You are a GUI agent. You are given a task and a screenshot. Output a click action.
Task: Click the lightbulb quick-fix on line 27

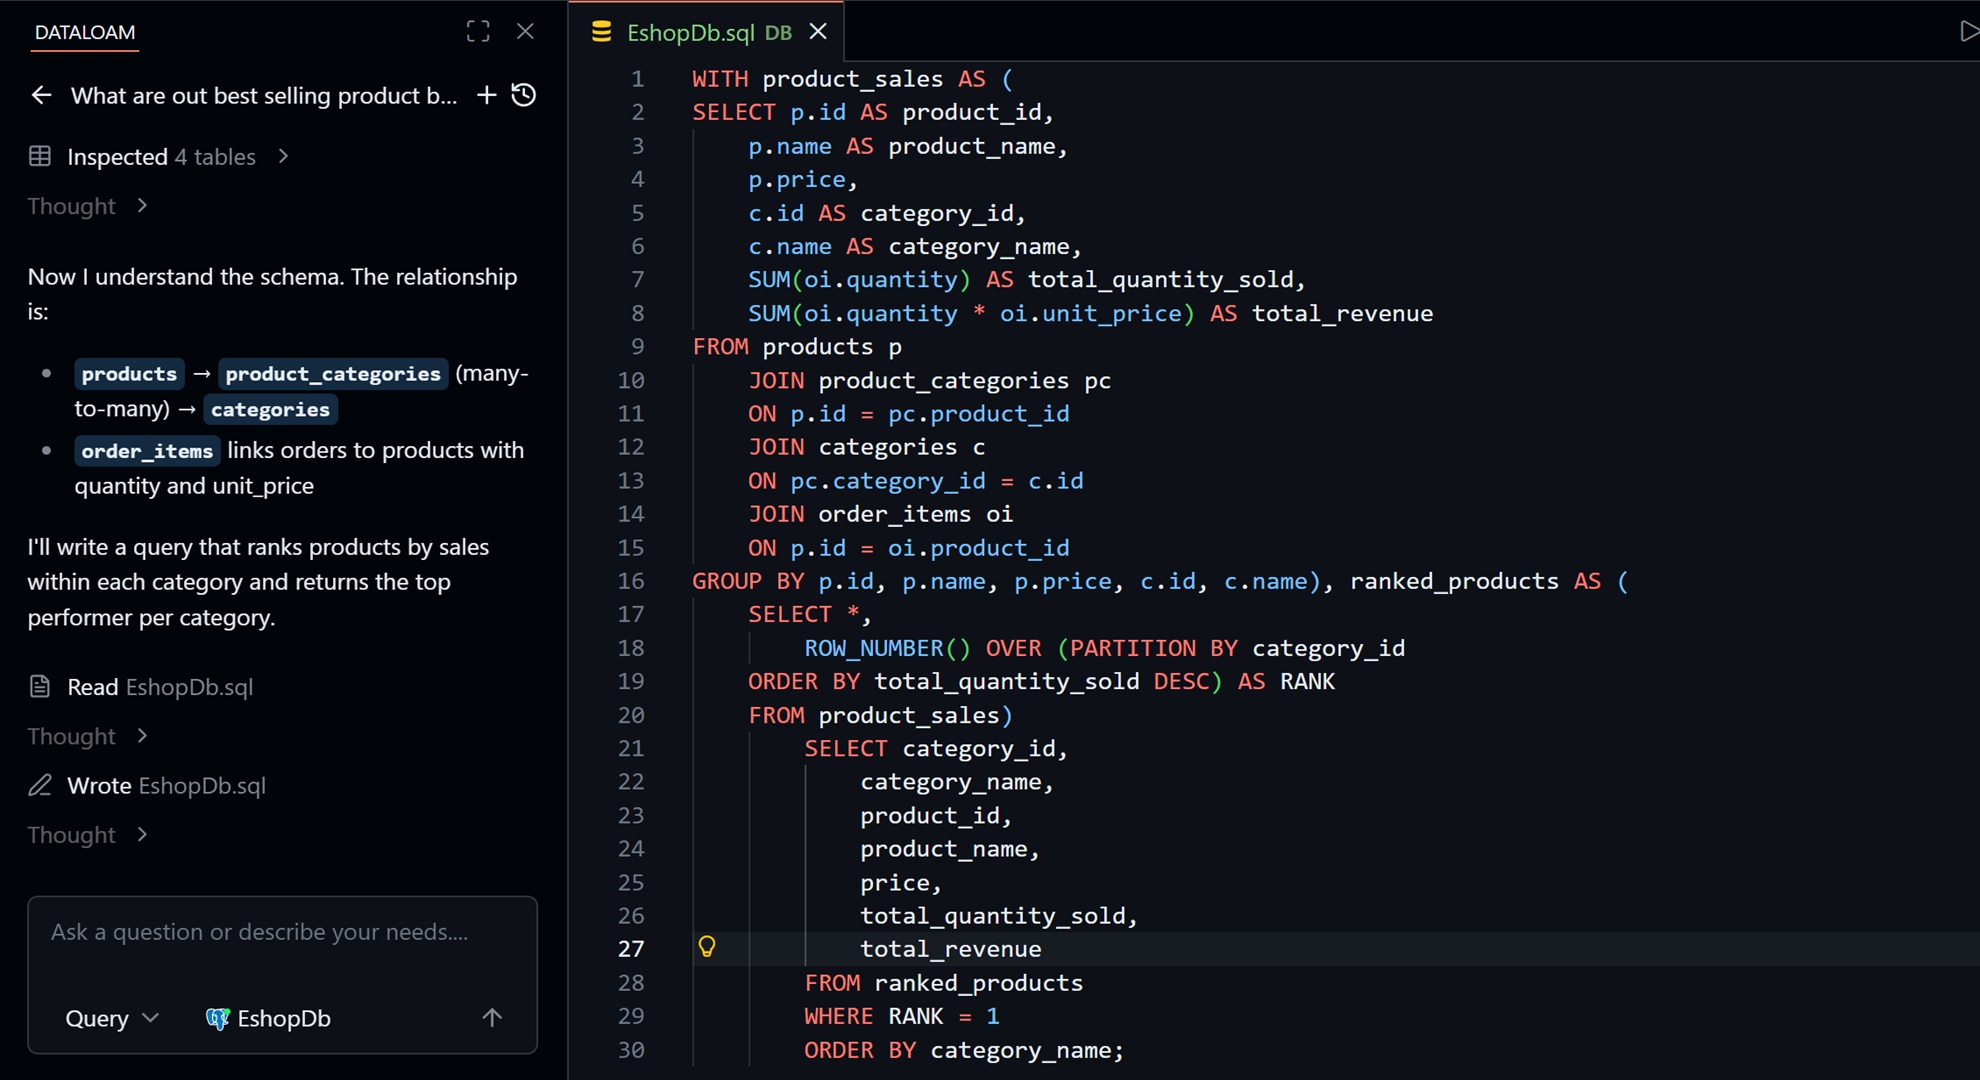707,947
